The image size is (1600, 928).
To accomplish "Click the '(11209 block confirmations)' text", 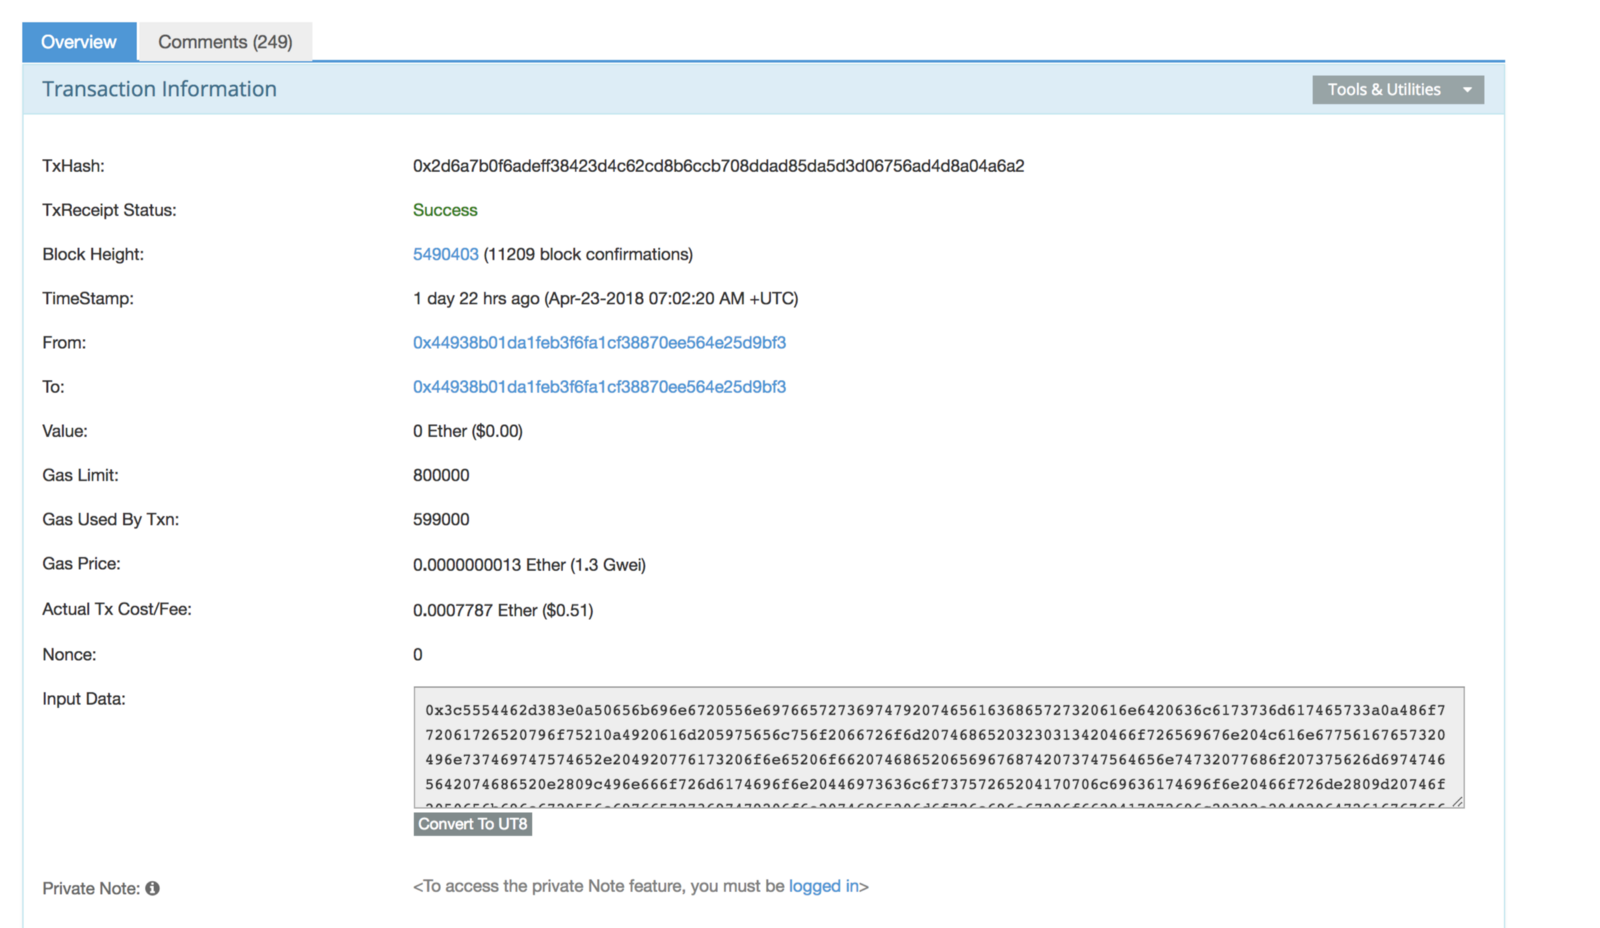I will click(x=588, y=254).
